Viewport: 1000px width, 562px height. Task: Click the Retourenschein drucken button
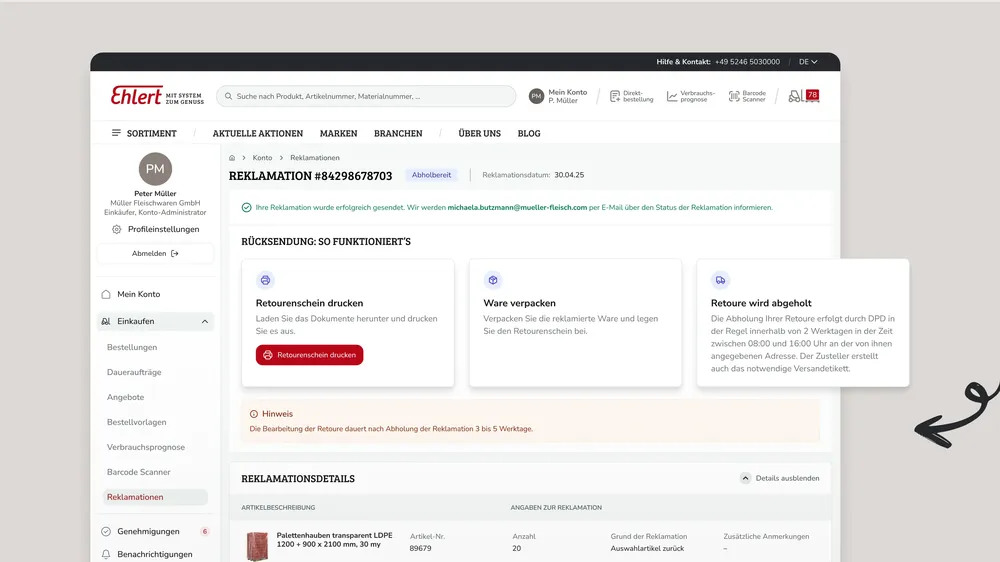coord(309,355)
